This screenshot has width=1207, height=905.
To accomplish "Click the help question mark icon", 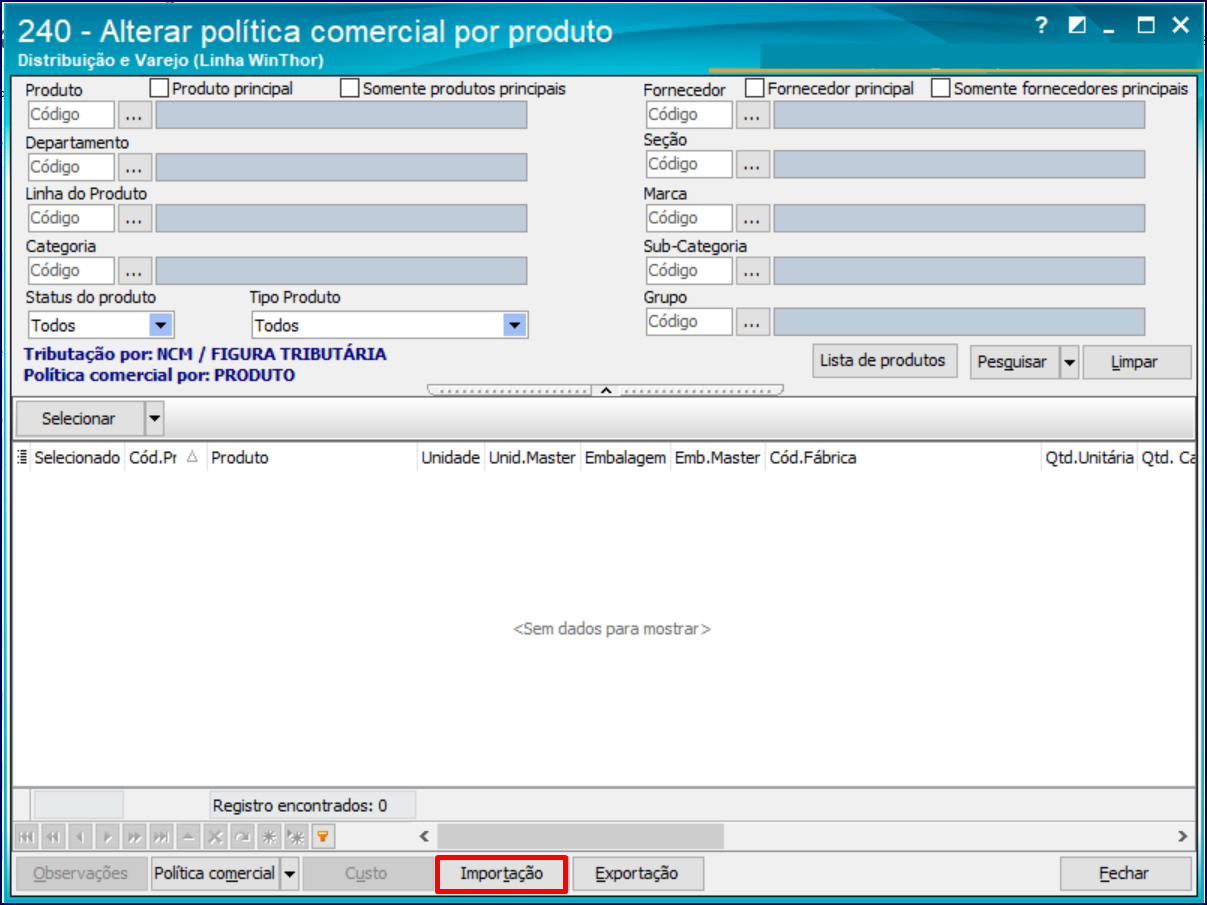I will (1041, 26).
